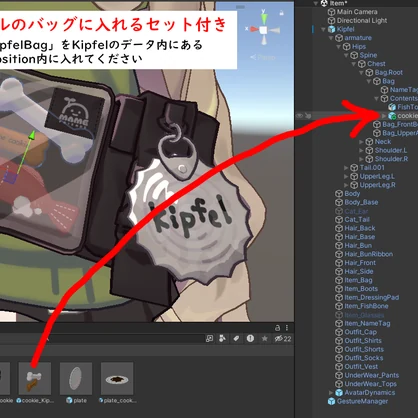The image size is (418, 418).
Task: Expand the cookie prefab arrow
Action: [384, 116]
